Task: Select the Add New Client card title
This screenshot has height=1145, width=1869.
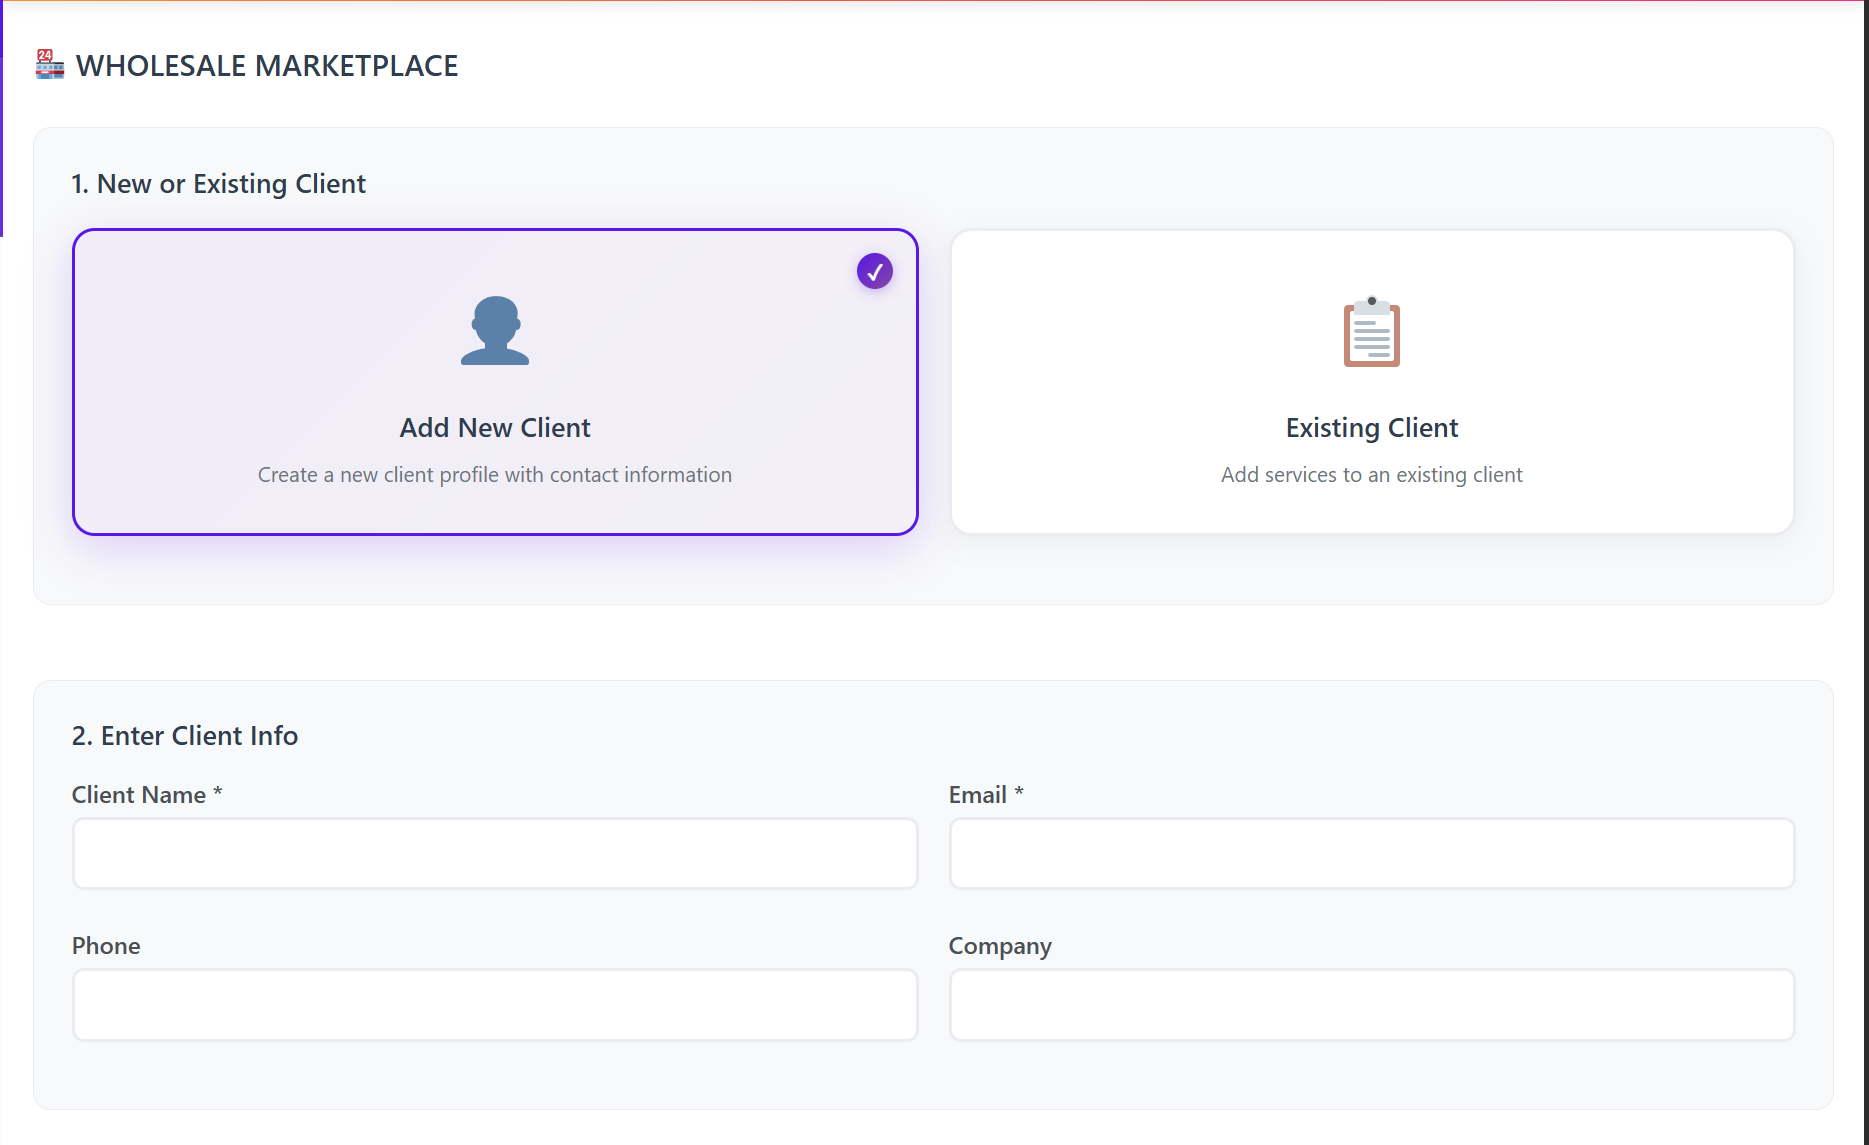Action: 495,428
